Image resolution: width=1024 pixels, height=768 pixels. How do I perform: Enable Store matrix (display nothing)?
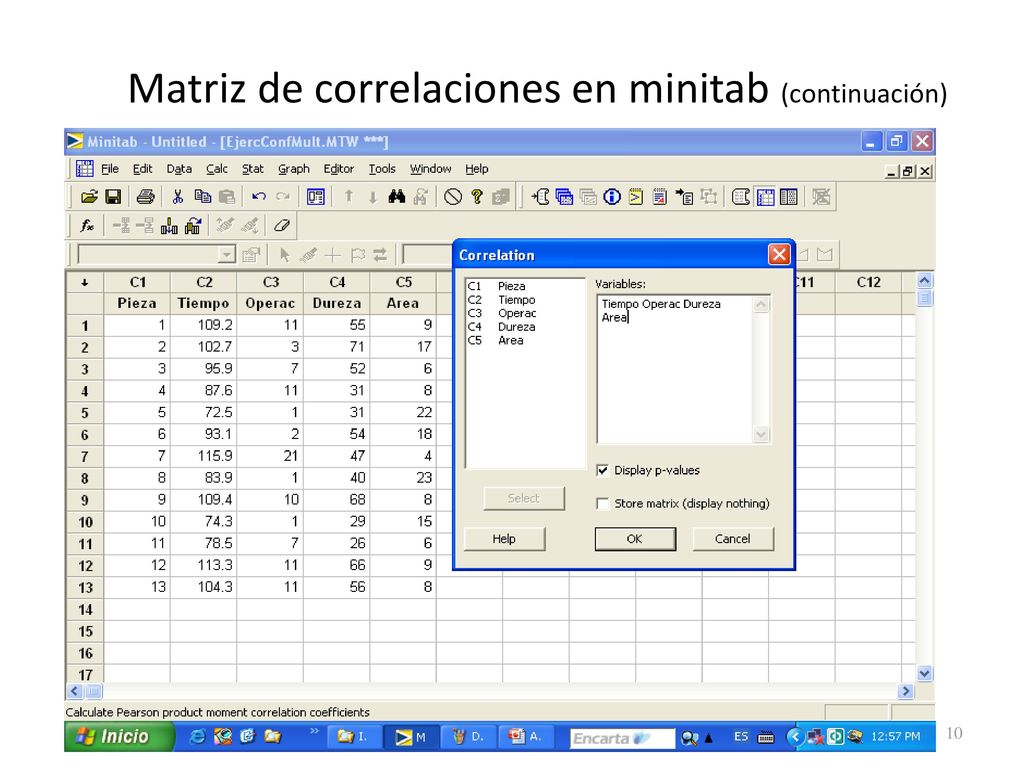tap(603, 504)
